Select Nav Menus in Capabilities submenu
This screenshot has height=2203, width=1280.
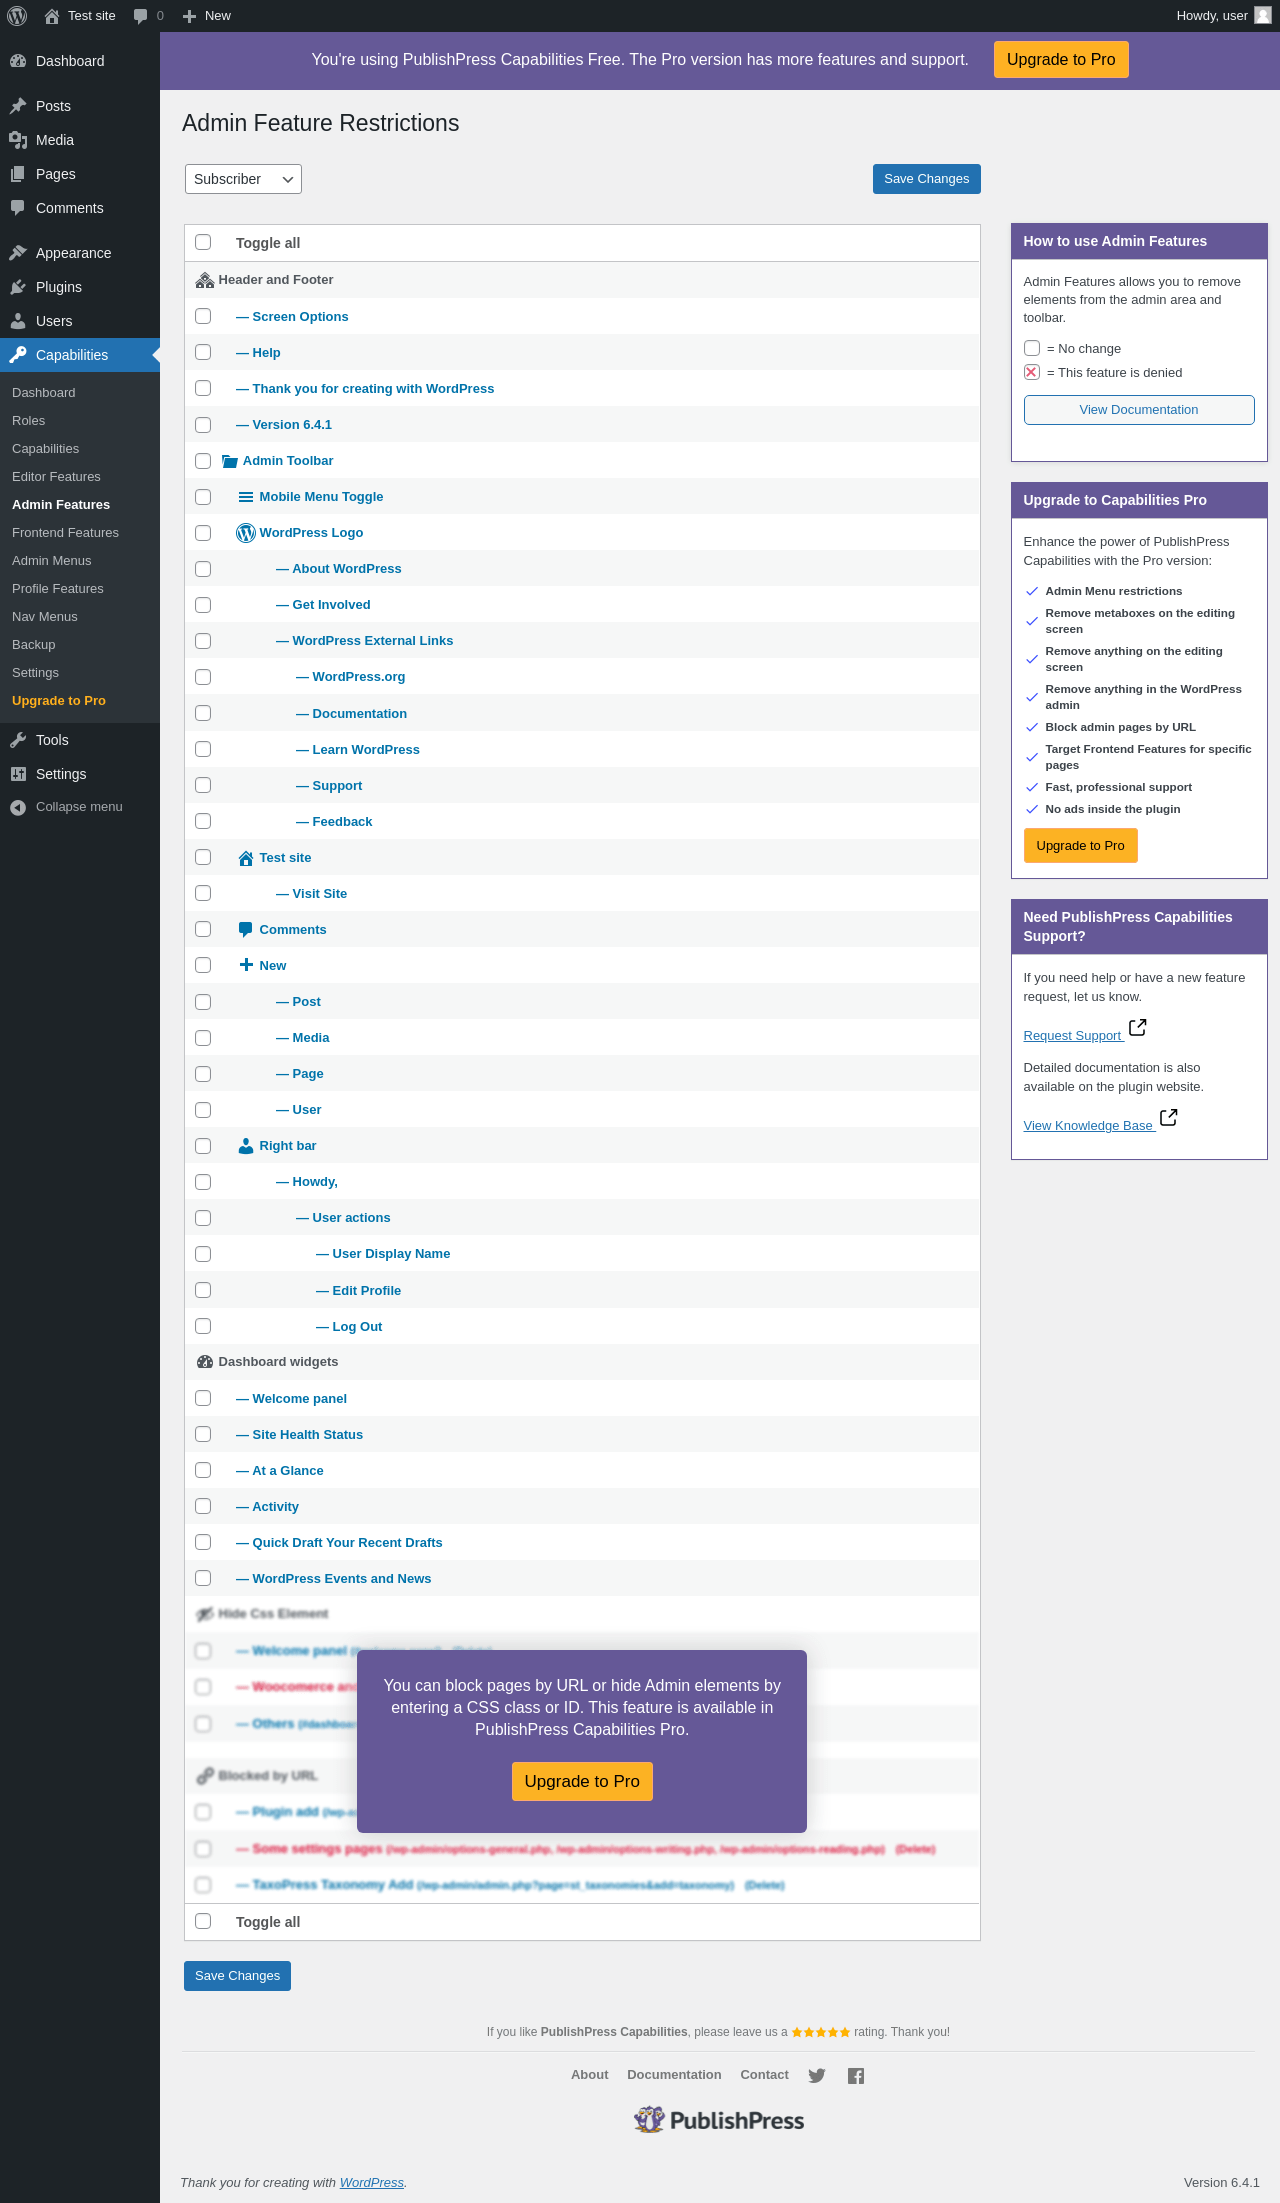(x=45, y=617)
